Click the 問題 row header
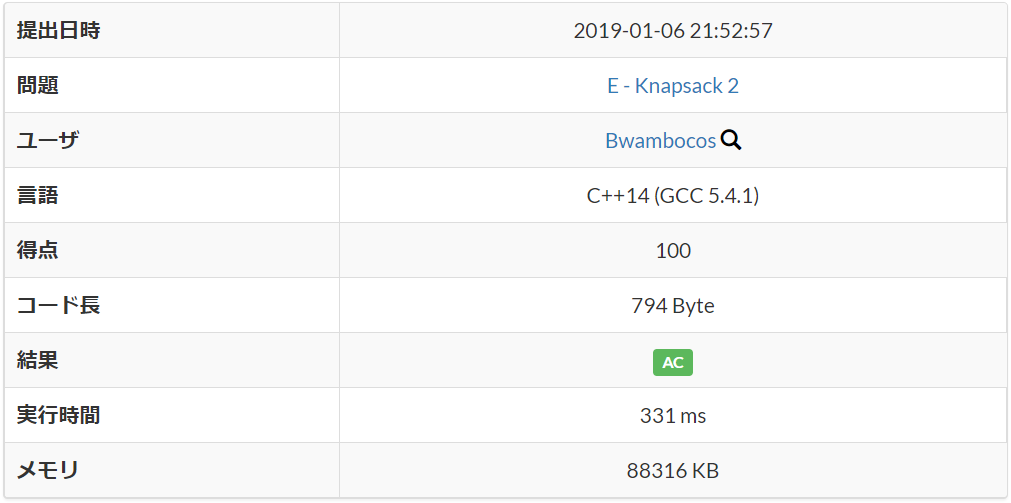The width and height of the screenshot is (1011, 503). point(38,86)
